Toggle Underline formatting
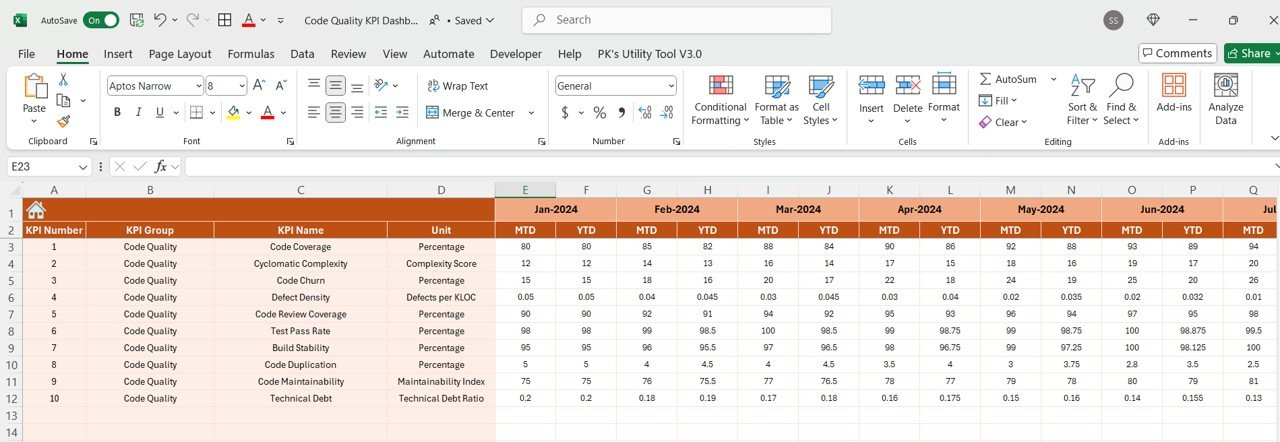The height and width of the screenshot is (442, 1280). (x=160, y=113)
